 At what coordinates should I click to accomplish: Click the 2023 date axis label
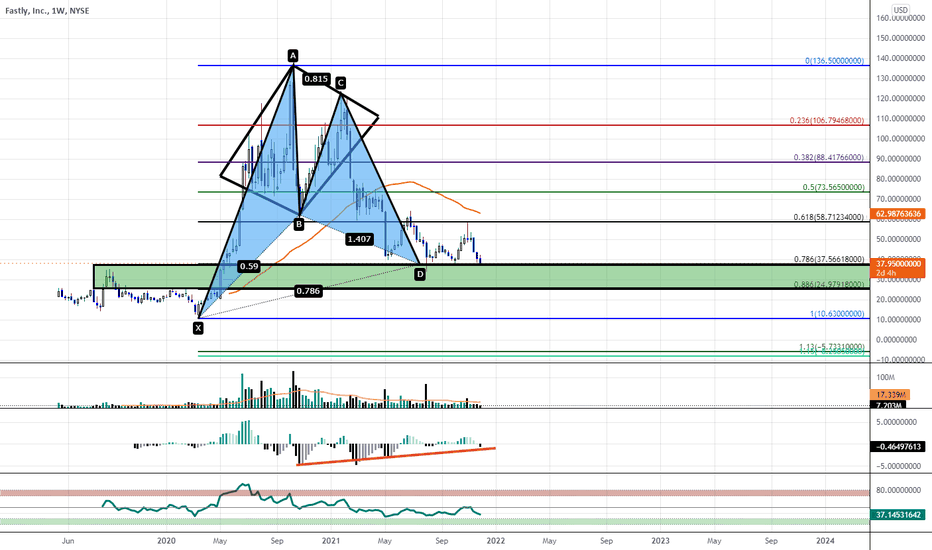(660, 540)
